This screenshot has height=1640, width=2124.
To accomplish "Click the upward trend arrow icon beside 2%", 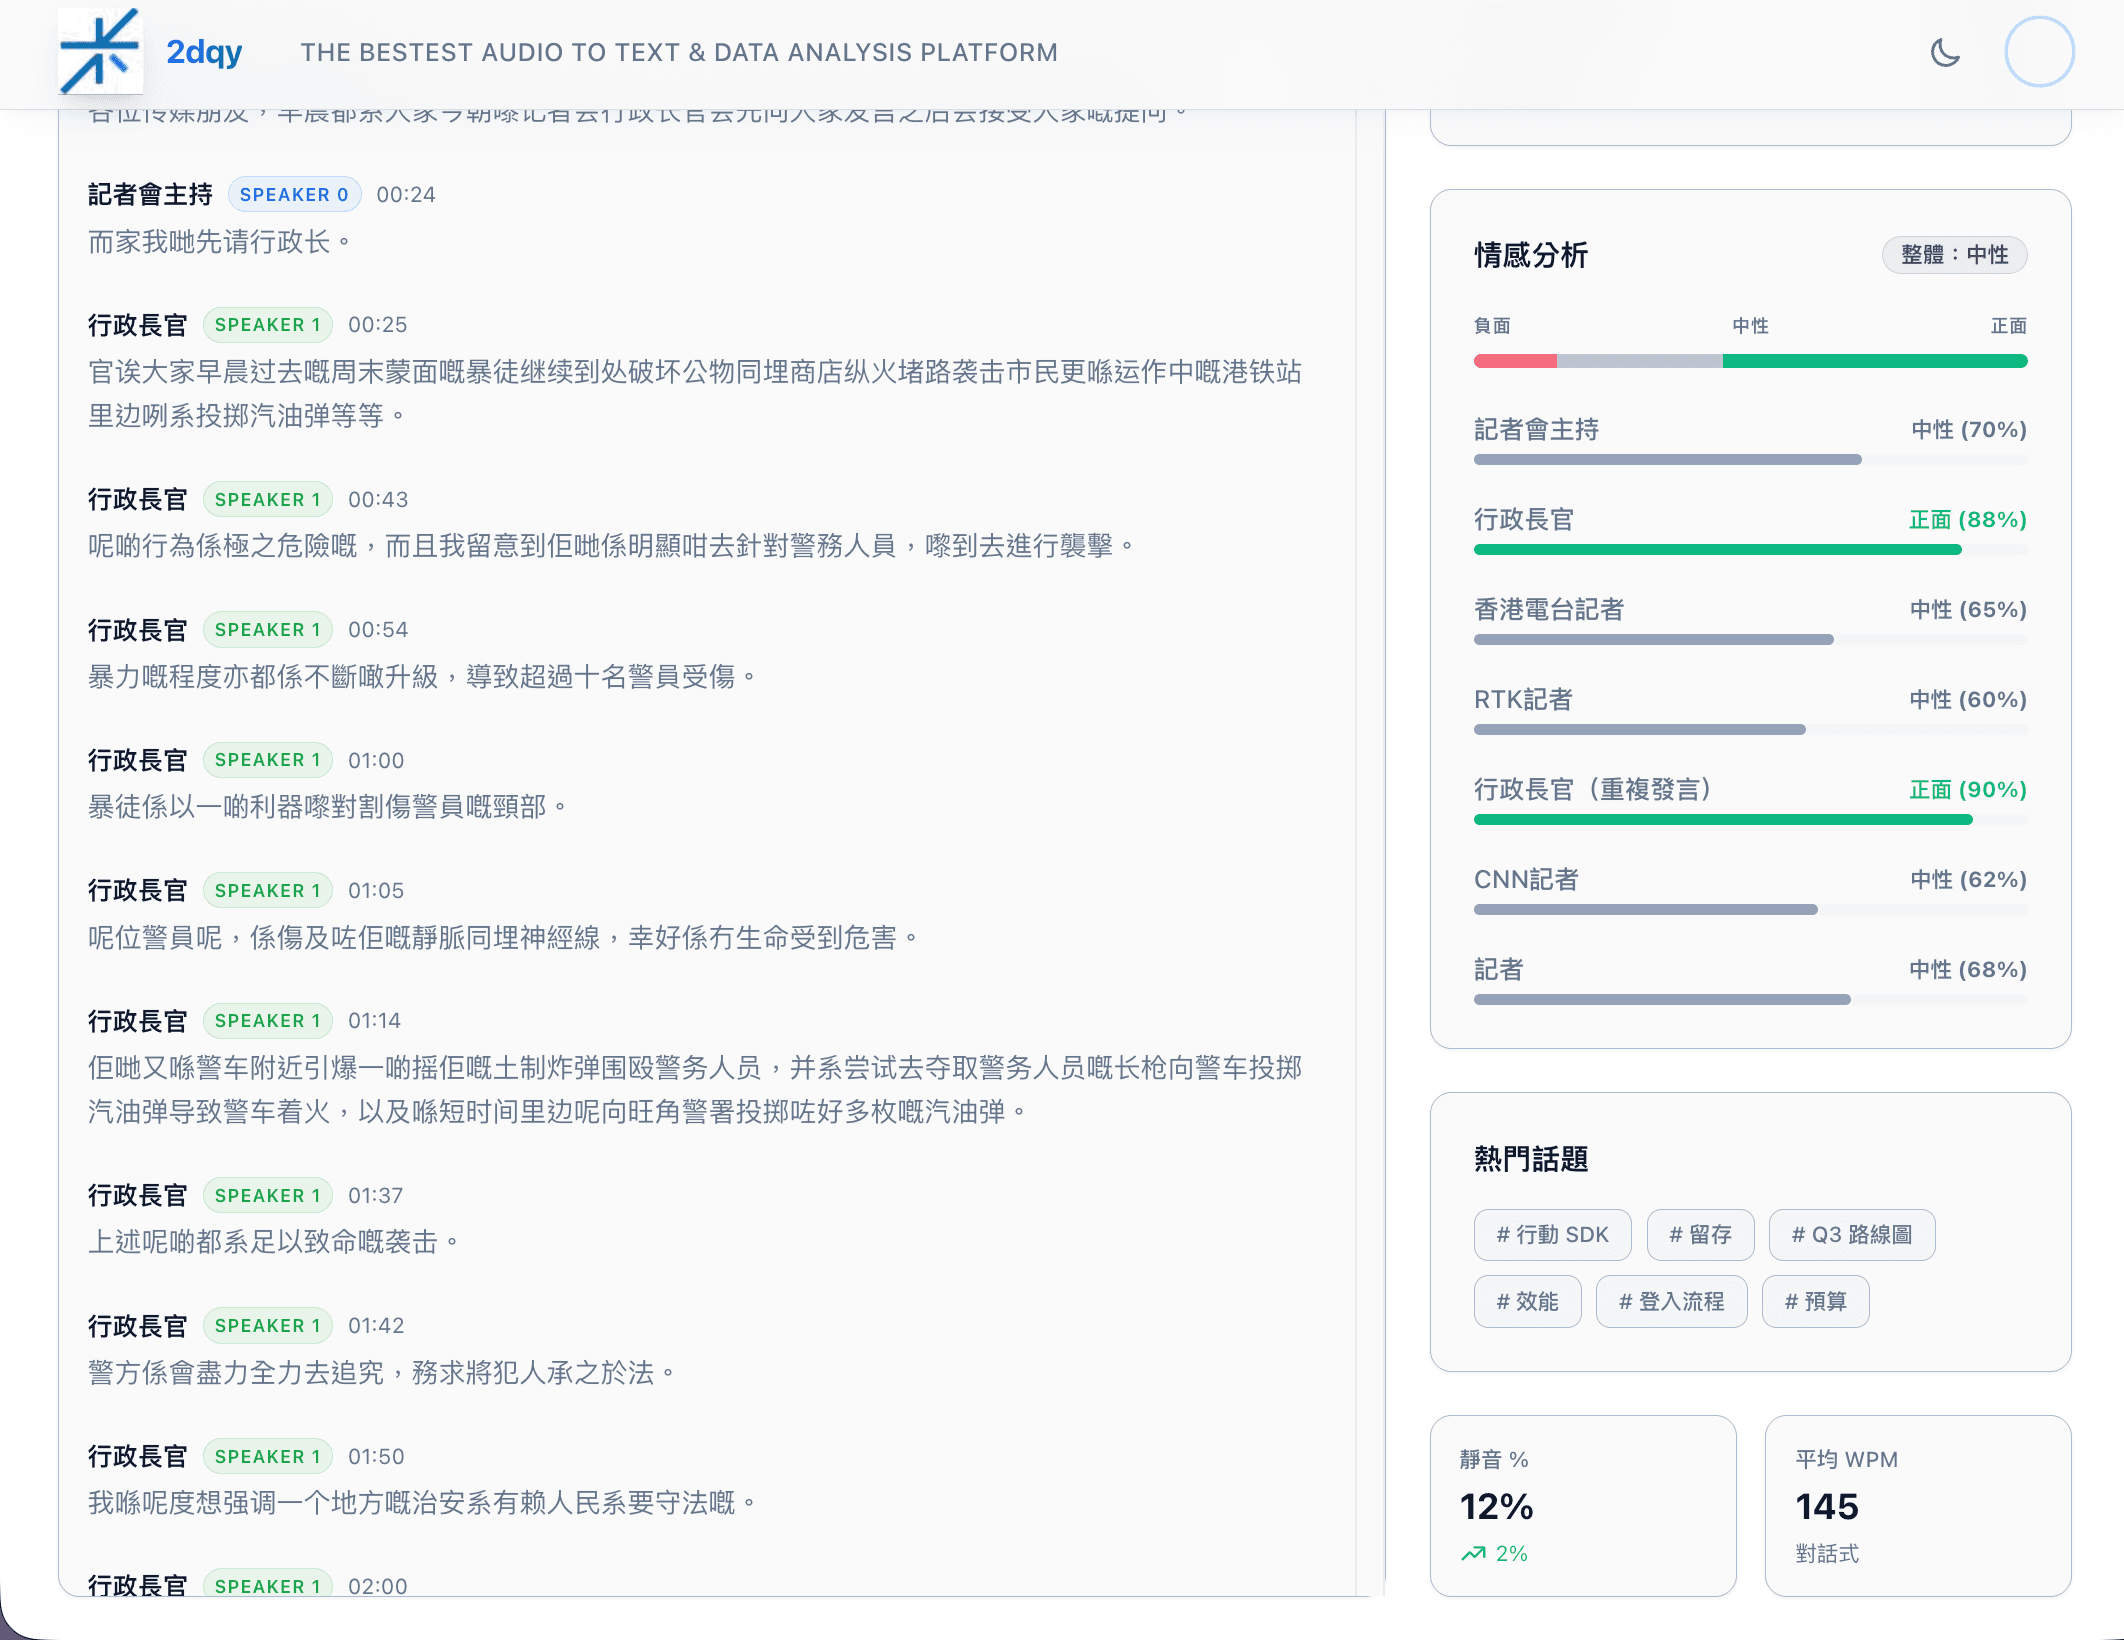I will click(1473, 1554).
